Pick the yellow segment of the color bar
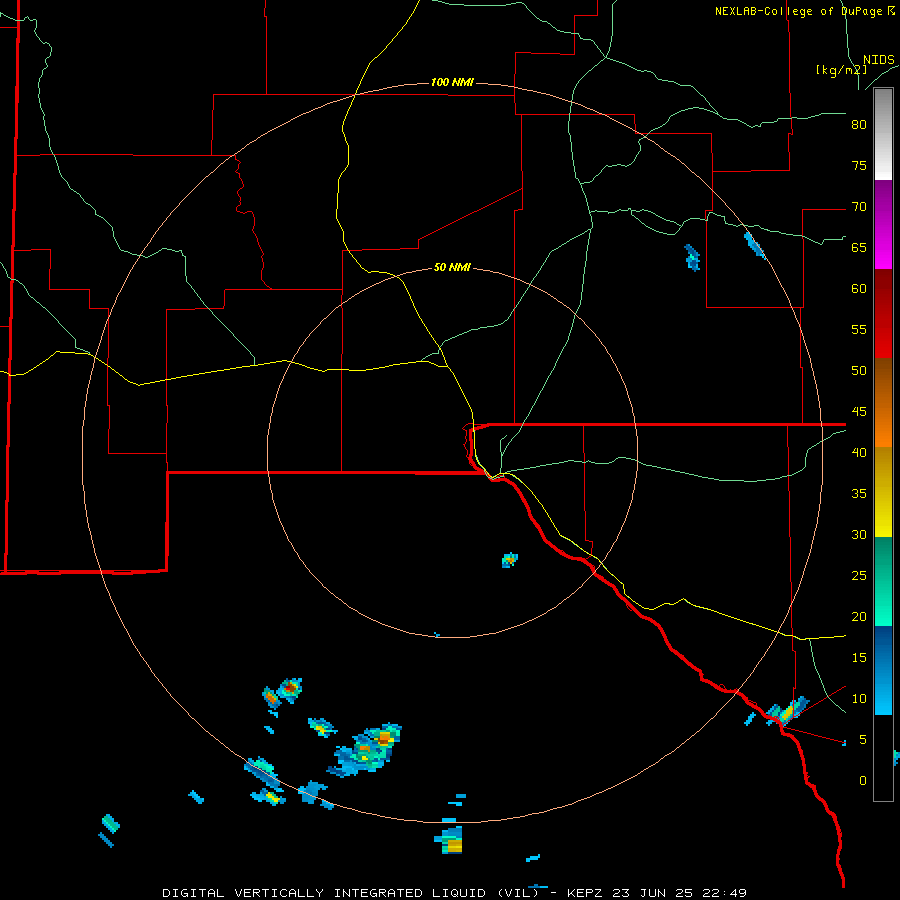This screenshot has width=900, height=900. (x=883, y=492)
